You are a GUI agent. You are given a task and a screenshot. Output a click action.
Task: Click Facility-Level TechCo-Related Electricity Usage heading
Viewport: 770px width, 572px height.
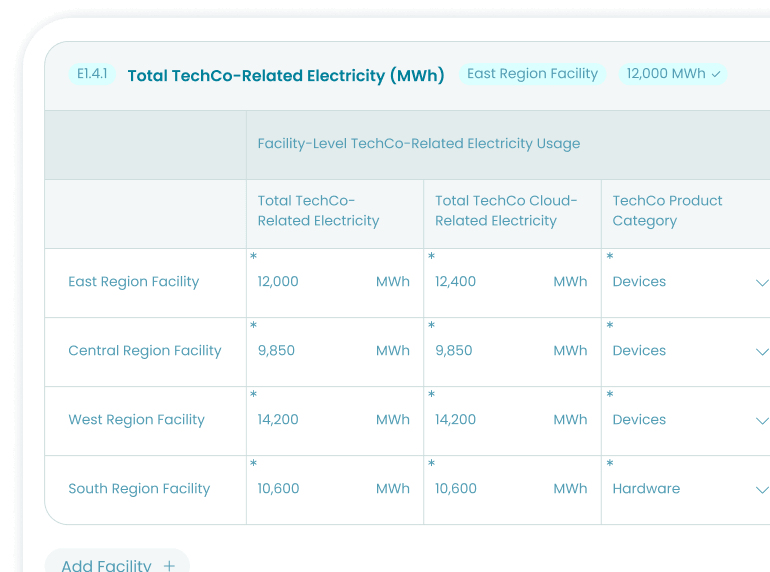click(419, 143)
